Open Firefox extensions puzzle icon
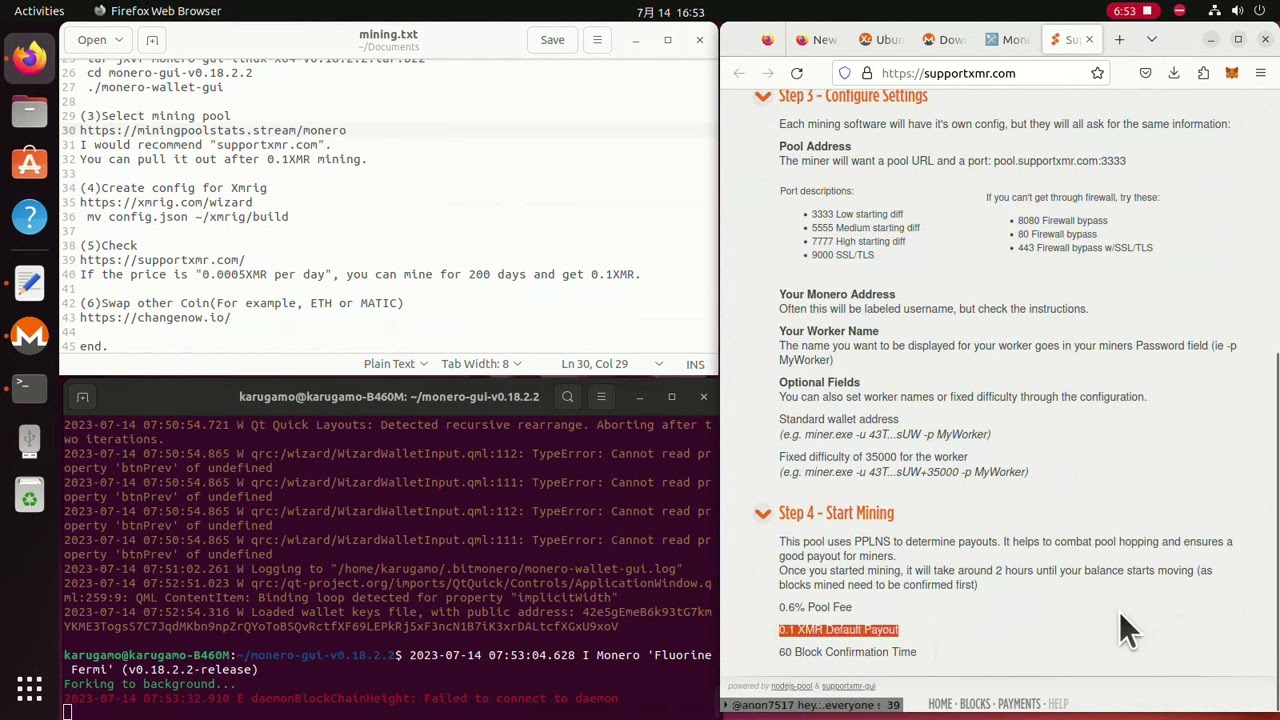 tap(1203, 73)
